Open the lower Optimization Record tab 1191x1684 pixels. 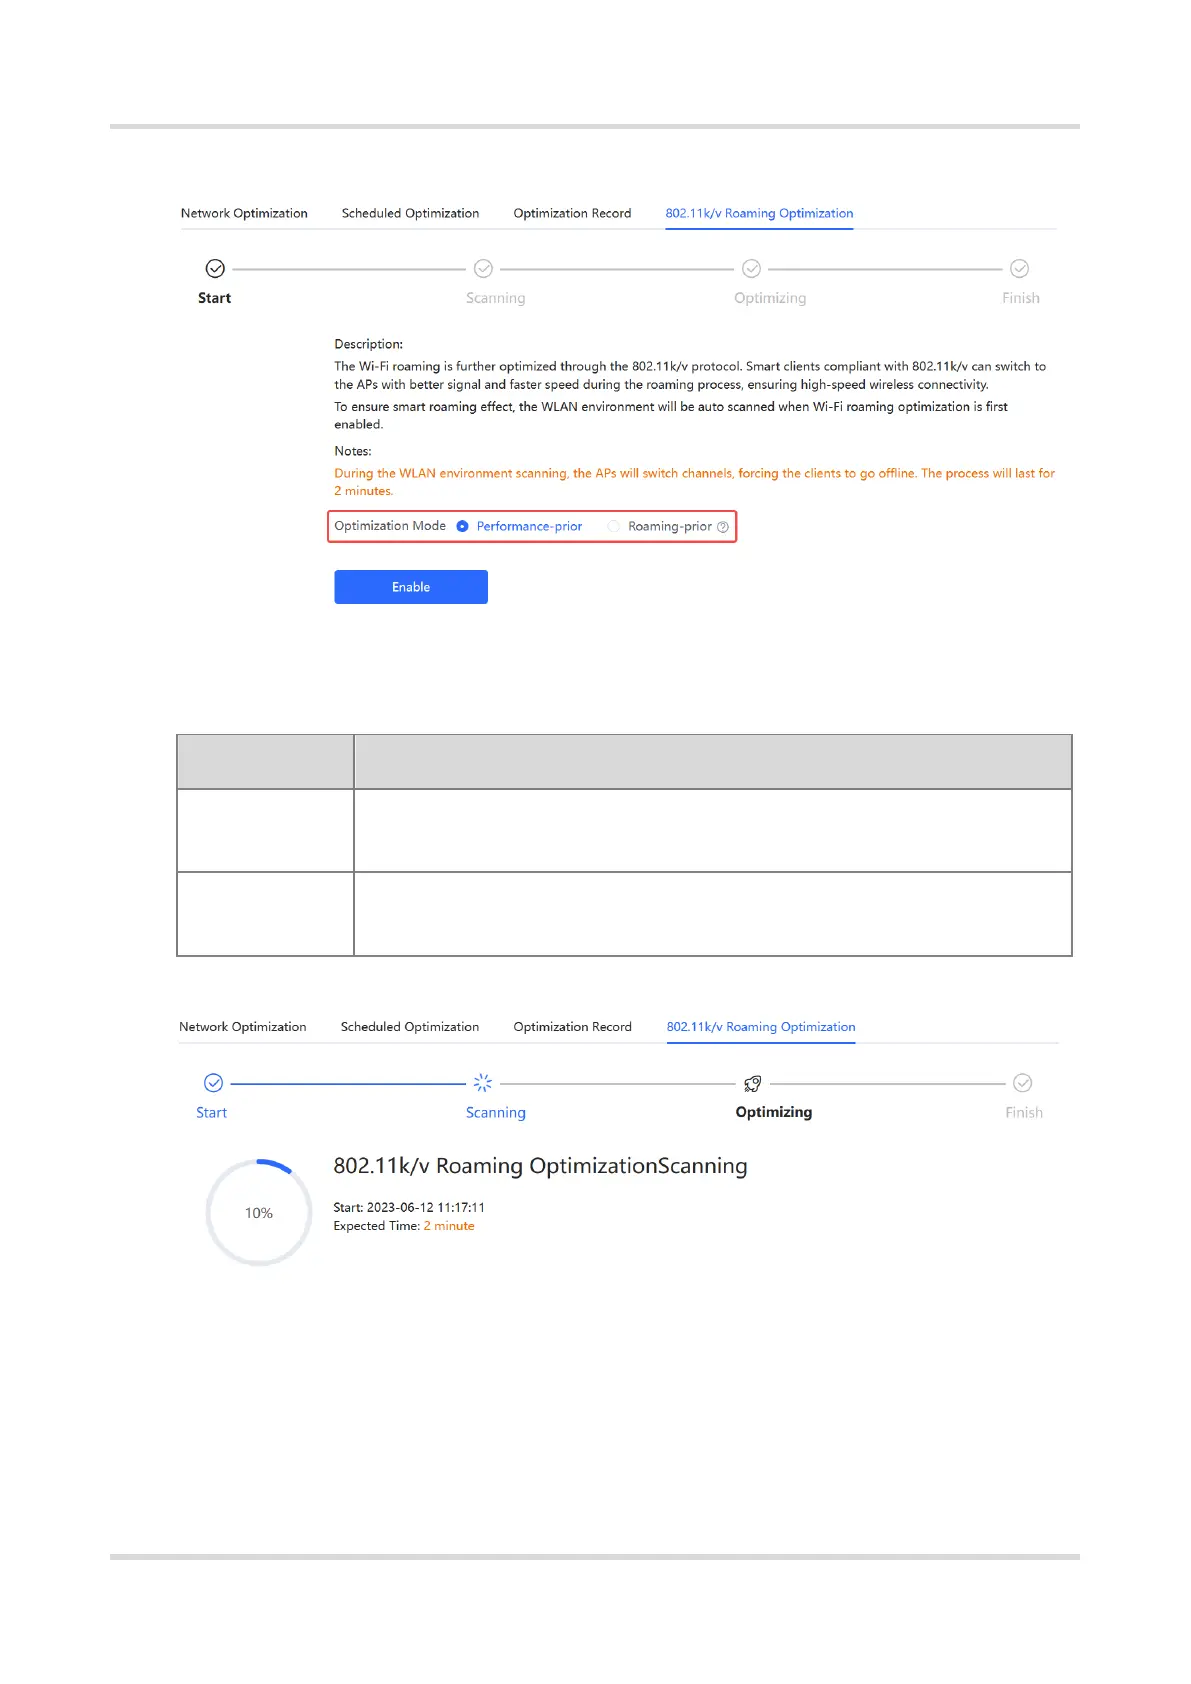[572, 1027]
